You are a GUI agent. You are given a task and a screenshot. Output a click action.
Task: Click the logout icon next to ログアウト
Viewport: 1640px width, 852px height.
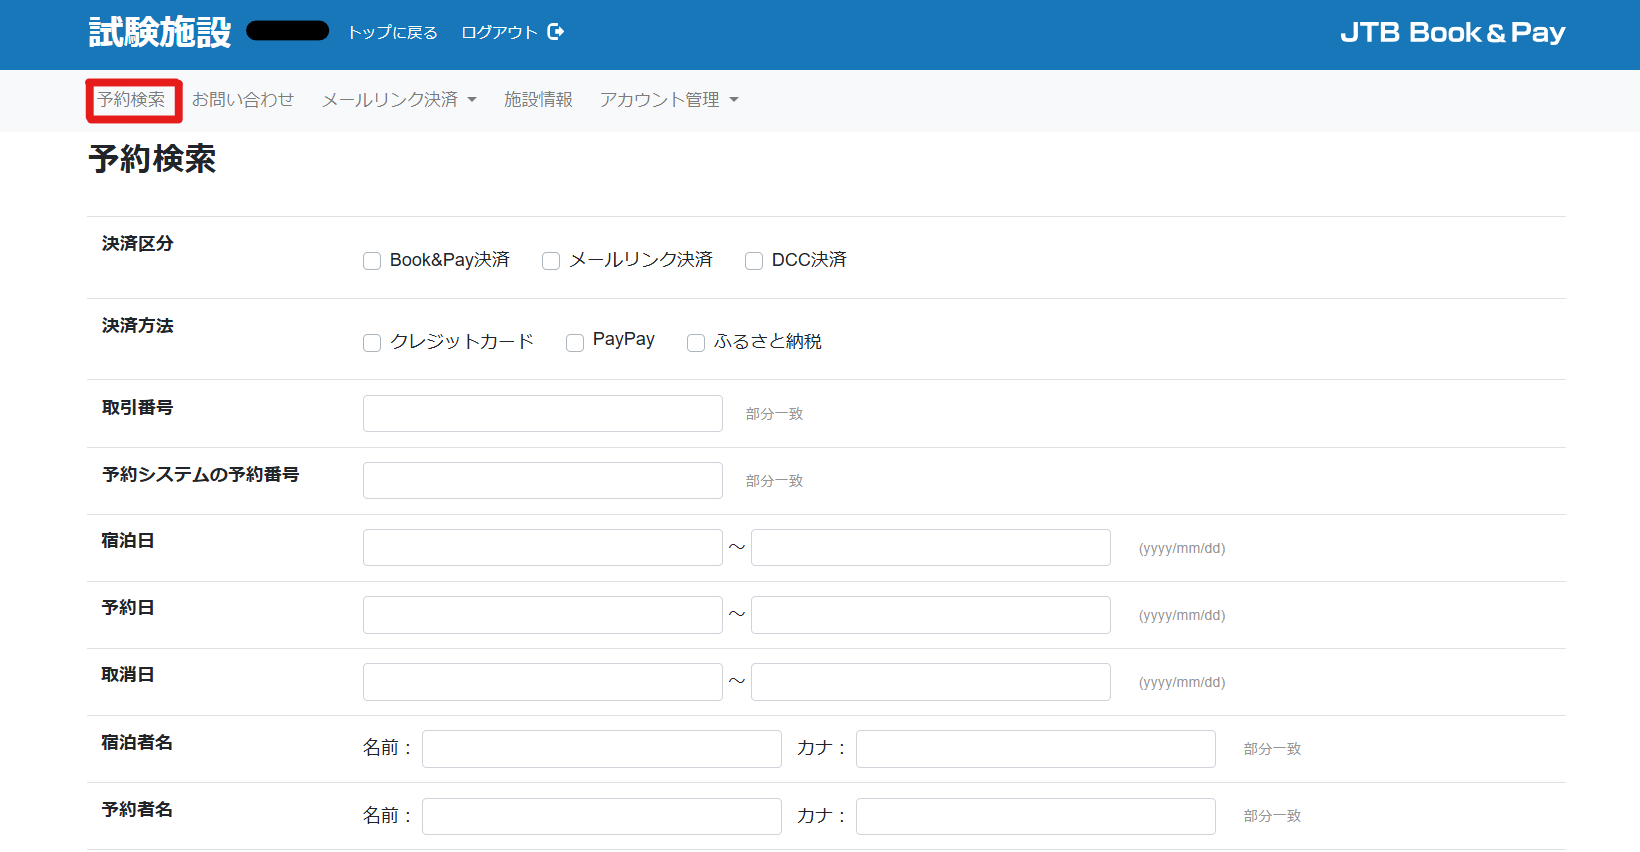pyautogui.click(x=556, y=32)
